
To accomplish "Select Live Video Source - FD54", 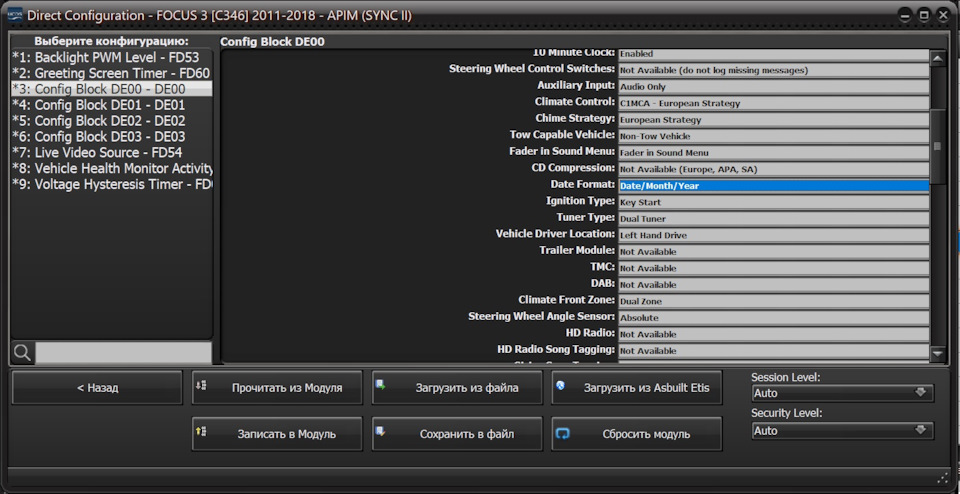I will [x=112, y=152].
